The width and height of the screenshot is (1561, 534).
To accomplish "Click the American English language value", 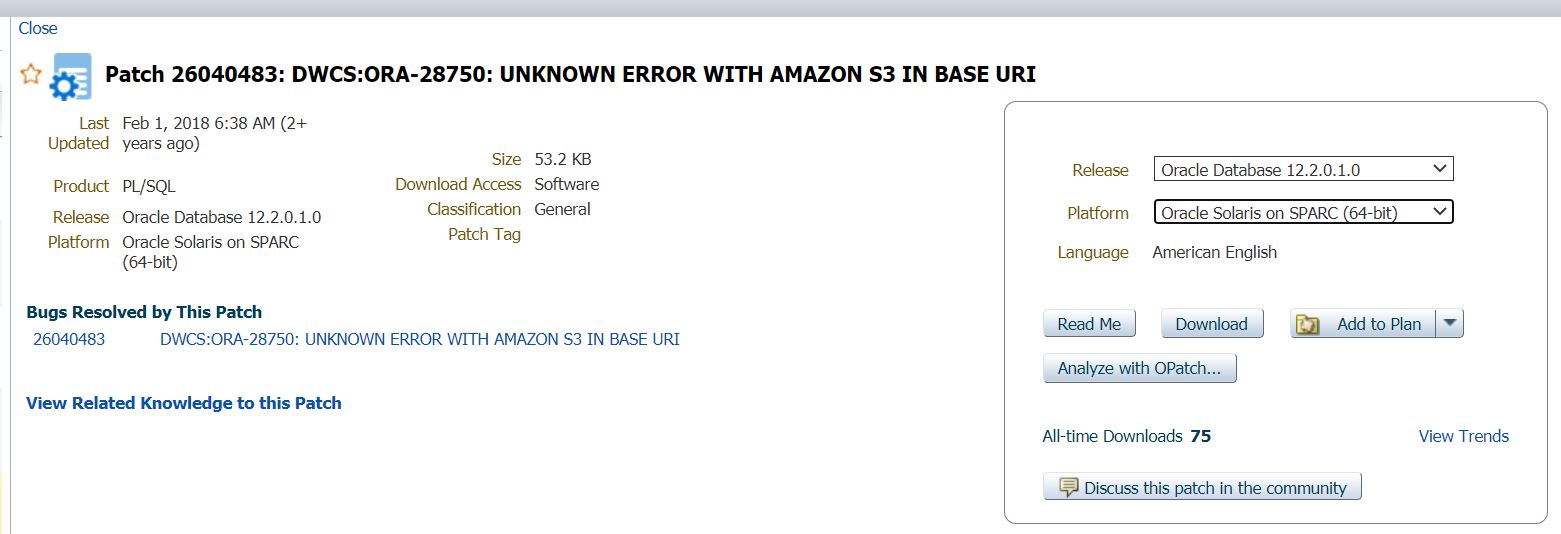I will pyautogui.click(x=1214, y=252).
